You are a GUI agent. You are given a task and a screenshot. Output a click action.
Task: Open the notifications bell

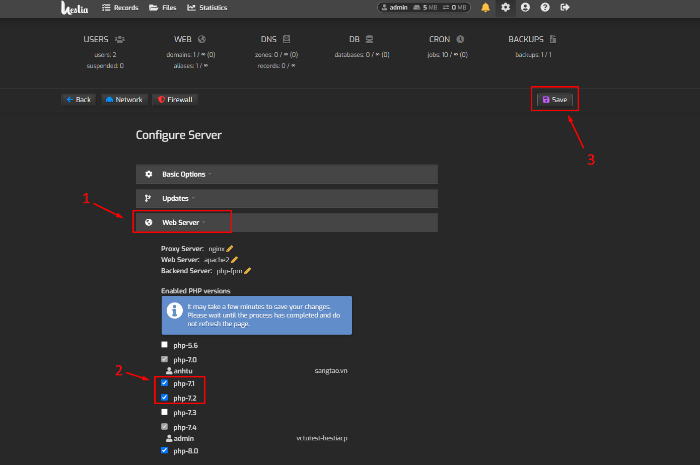click(x=485, y=8)
